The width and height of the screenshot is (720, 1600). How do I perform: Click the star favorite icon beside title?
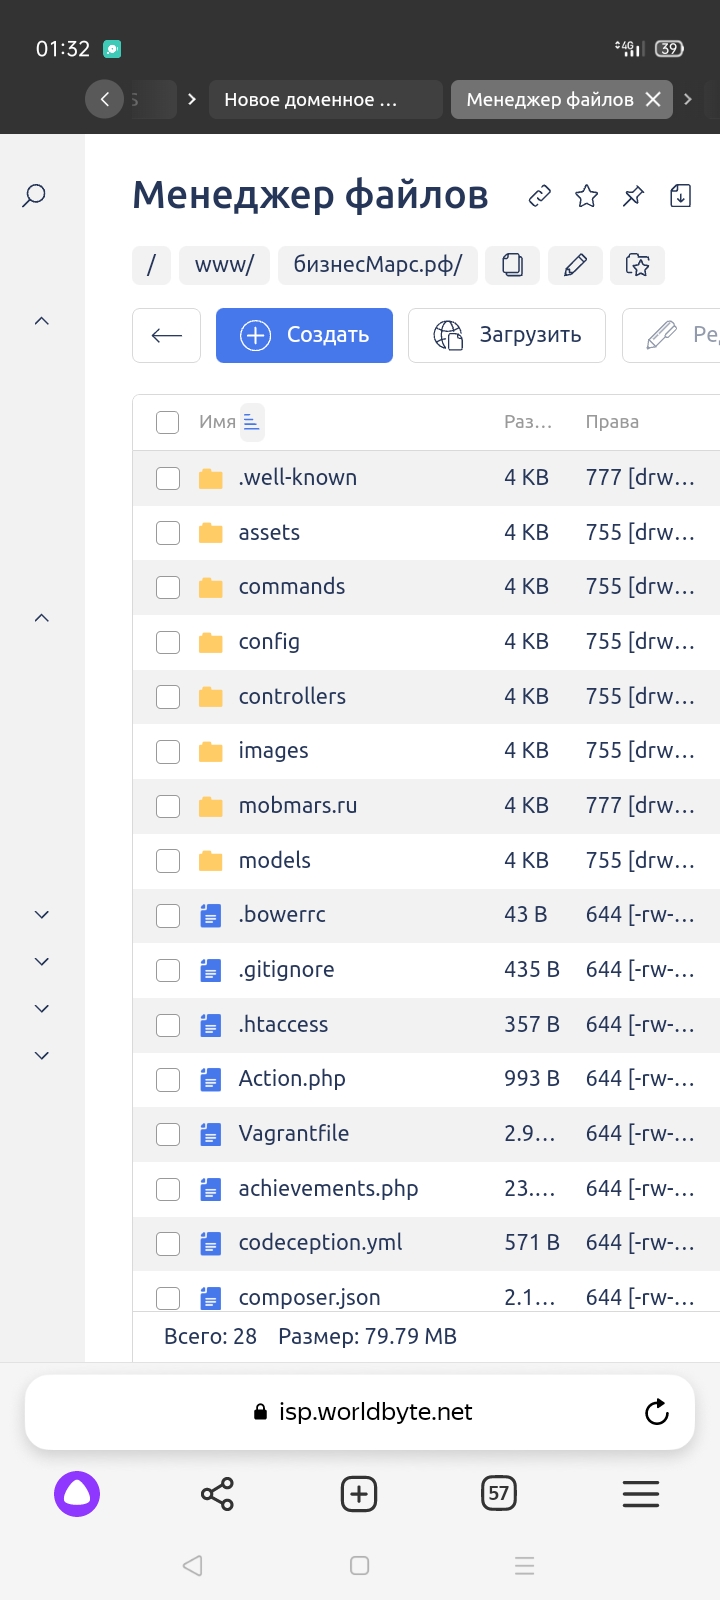tap(587, 196)
